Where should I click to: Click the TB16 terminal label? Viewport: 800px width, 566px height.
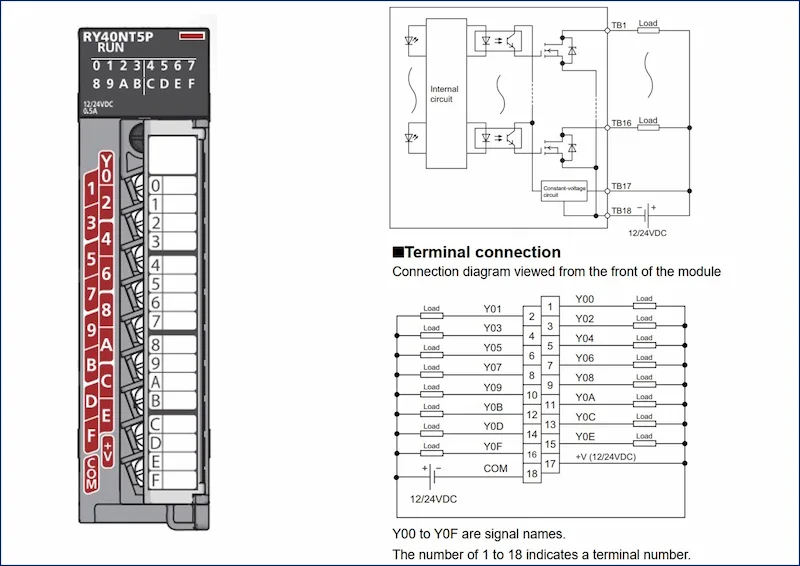(x=621, y=123)
